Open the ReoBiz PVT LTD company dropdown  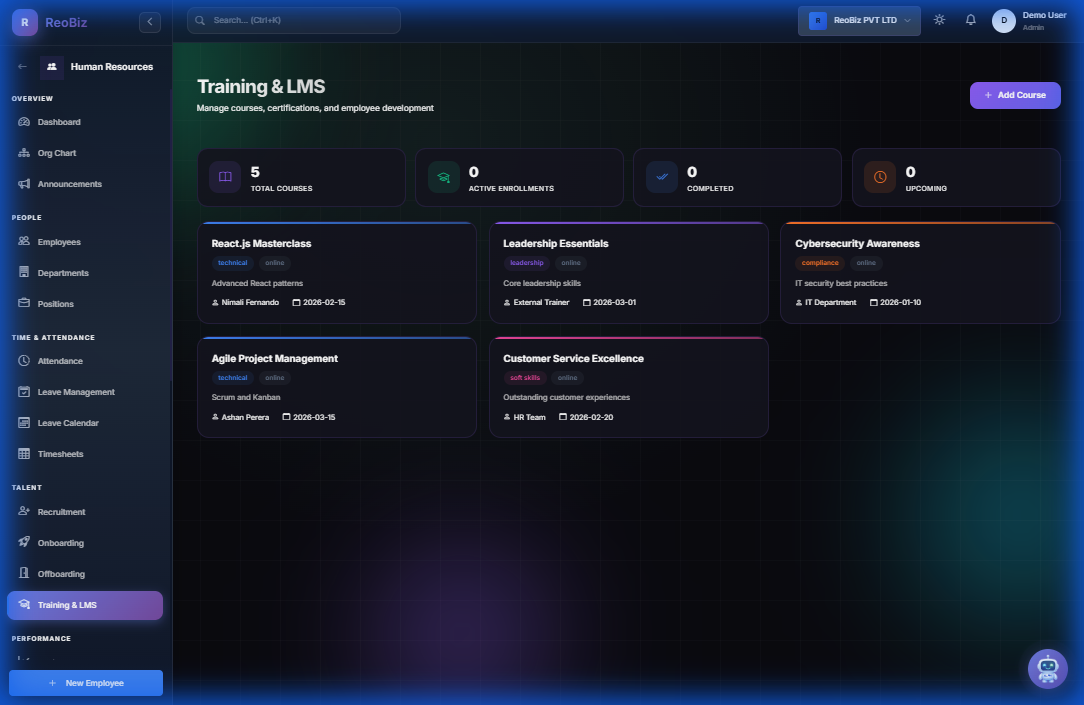coord(858,20)
